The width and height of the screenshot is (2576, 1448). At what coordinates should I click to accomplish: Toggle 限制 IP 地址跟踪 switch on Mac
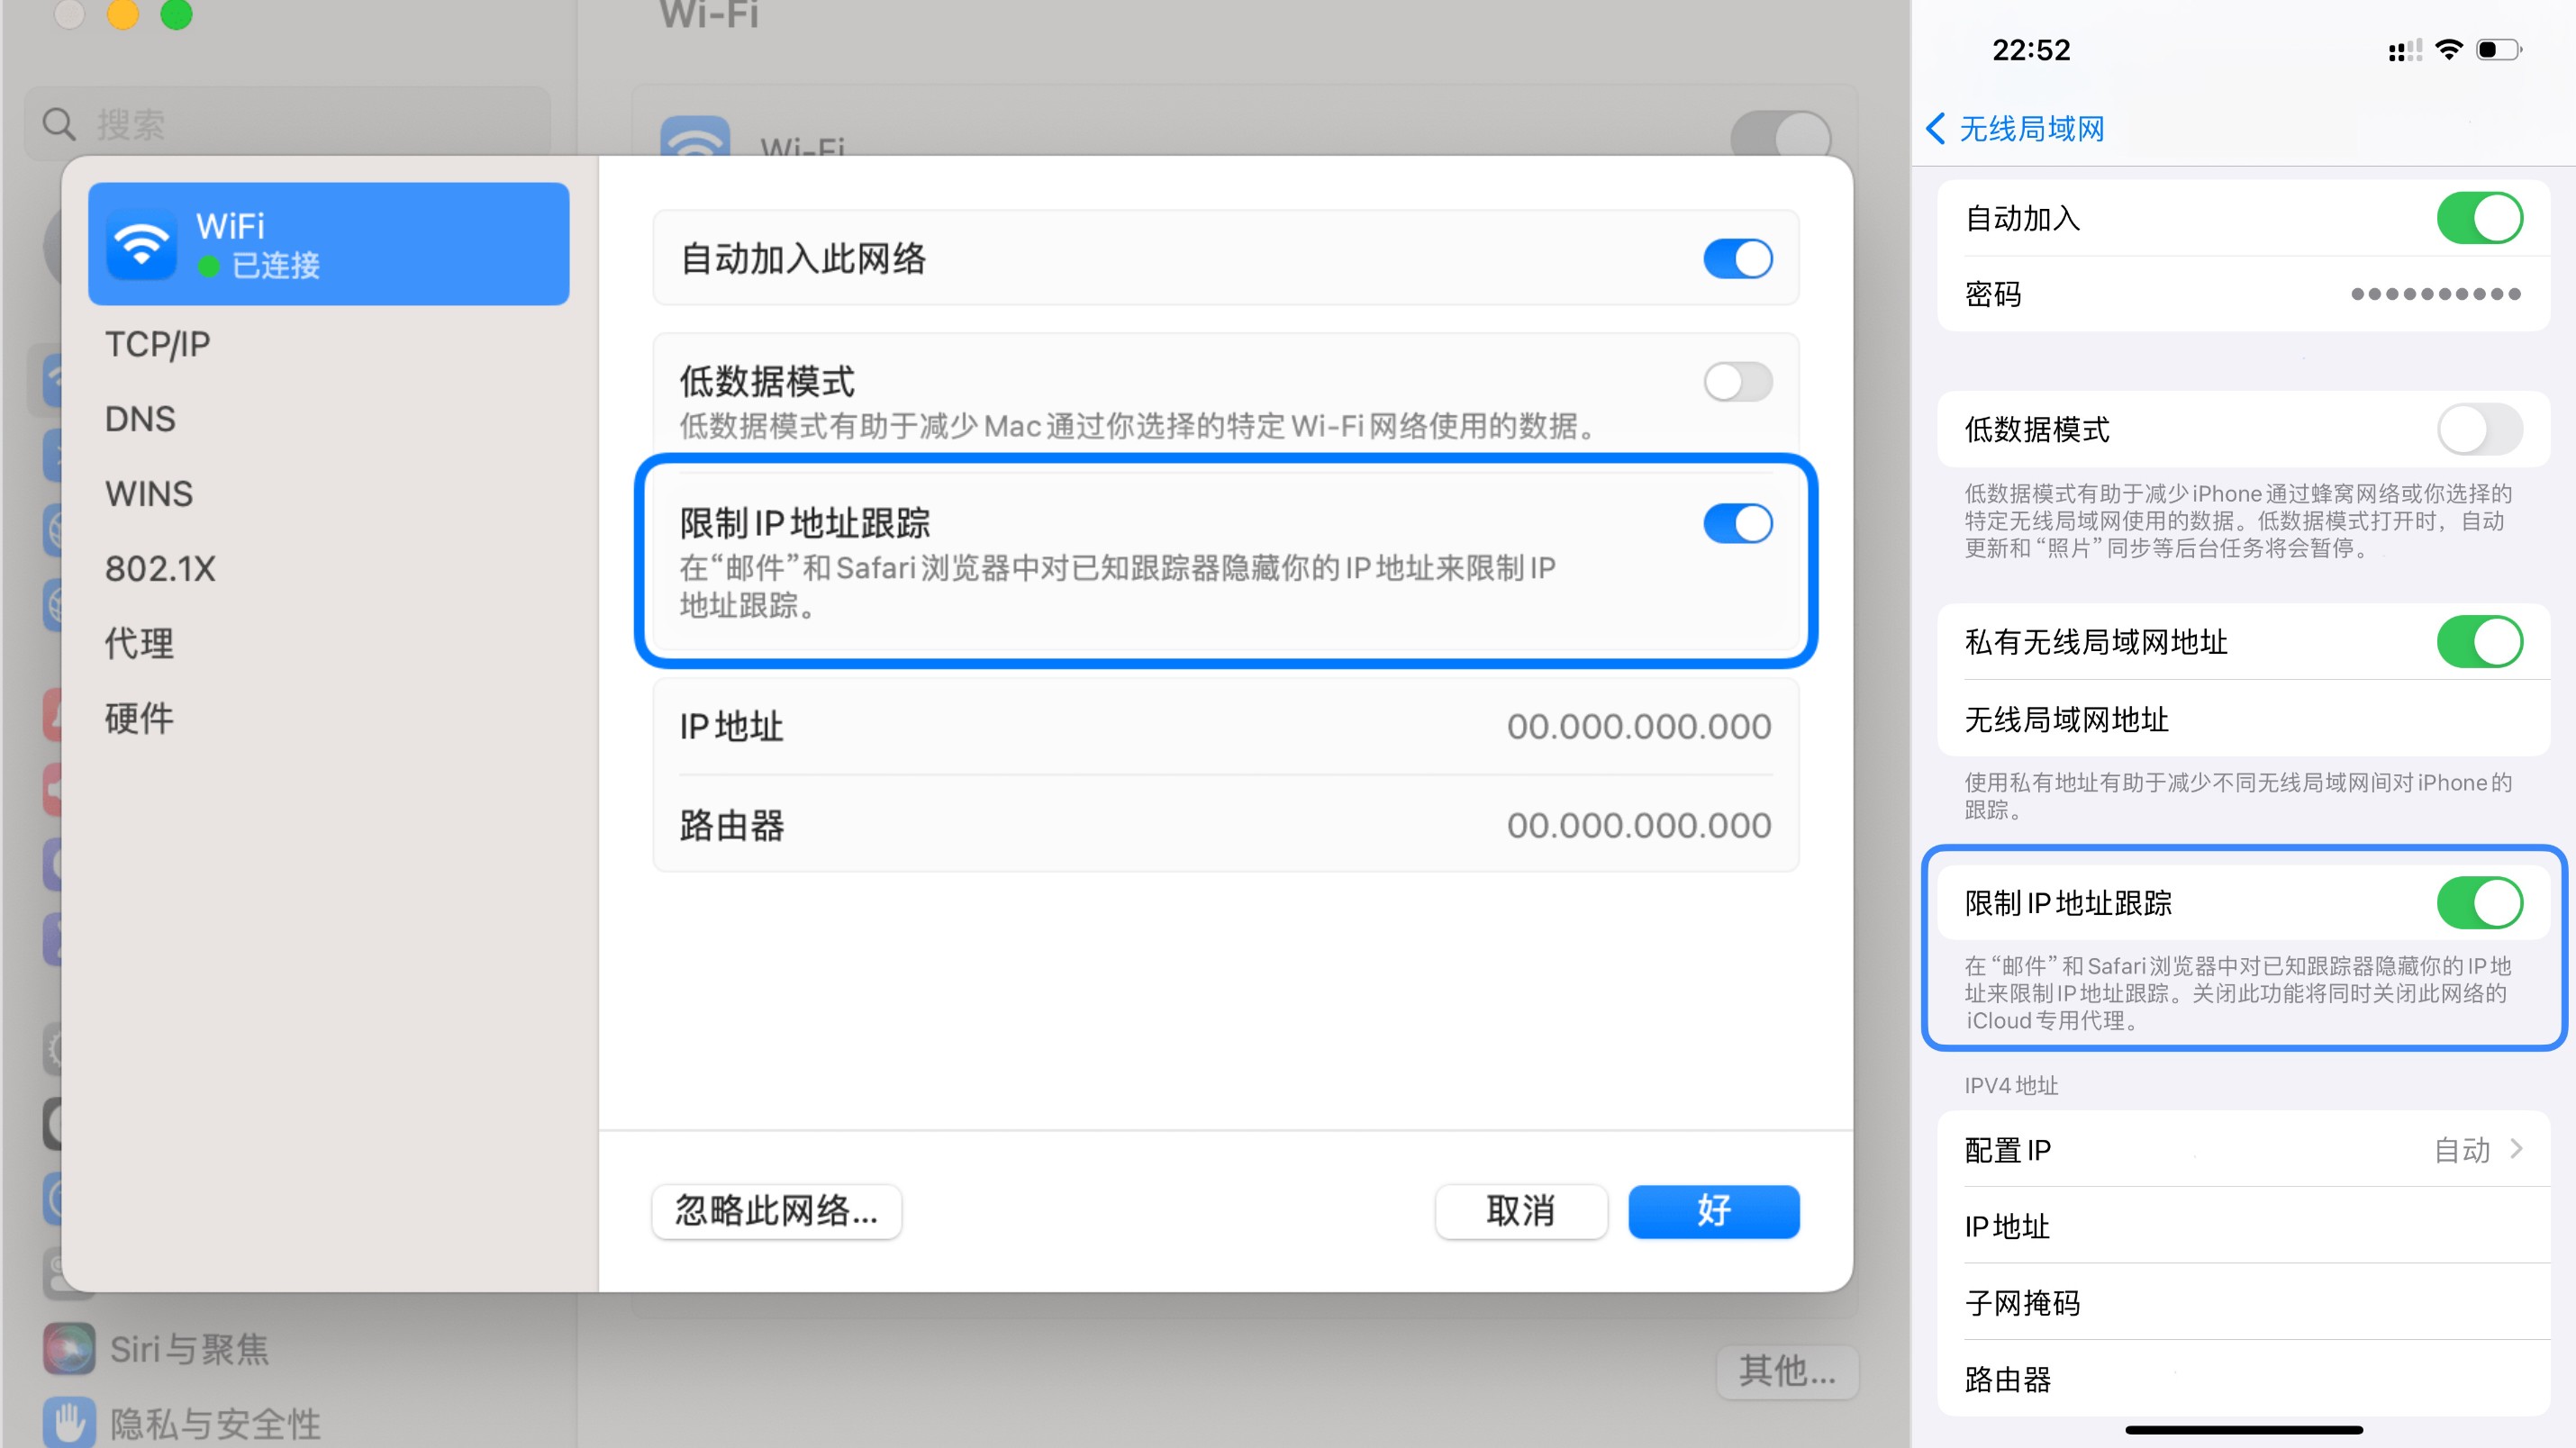point(1738,523)
